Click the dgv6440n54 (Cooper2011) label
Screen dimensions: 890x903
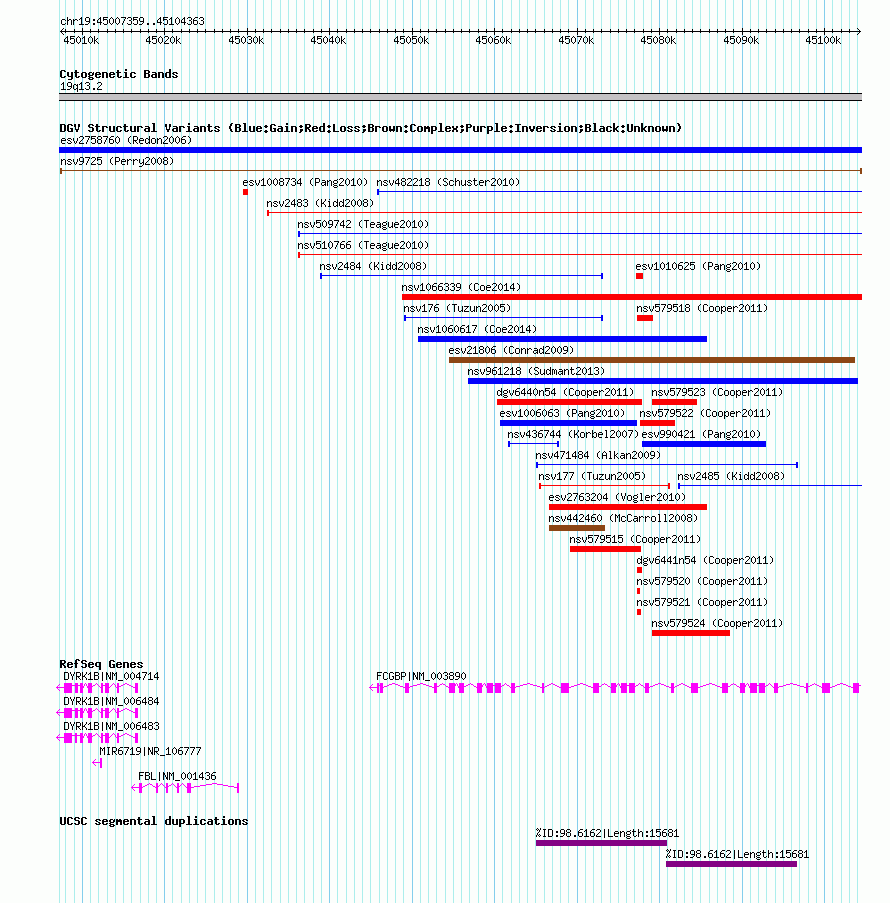[x=565, y=393]
